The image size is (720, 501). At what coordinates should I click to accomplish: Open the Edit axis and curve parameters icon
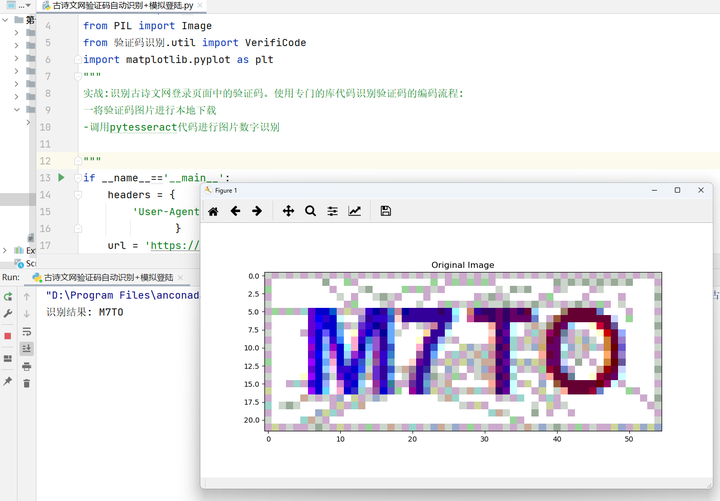click(x=354, y=211)
